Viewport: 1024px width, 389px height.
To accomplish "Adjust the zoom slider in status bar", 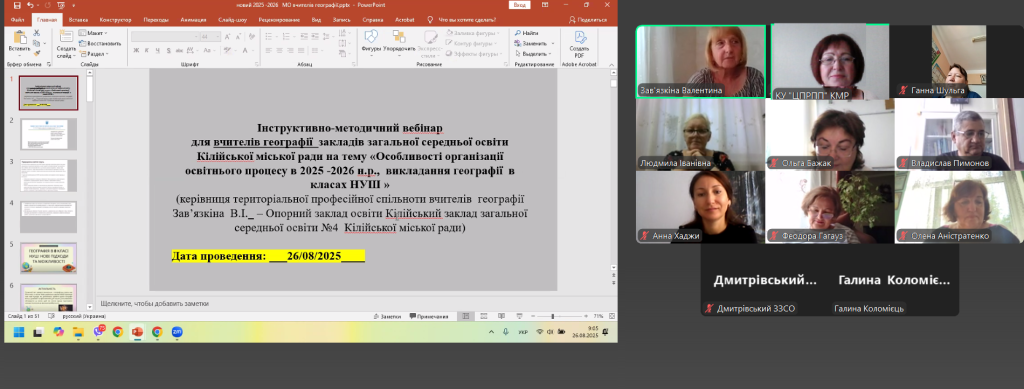I will (553, 316).
